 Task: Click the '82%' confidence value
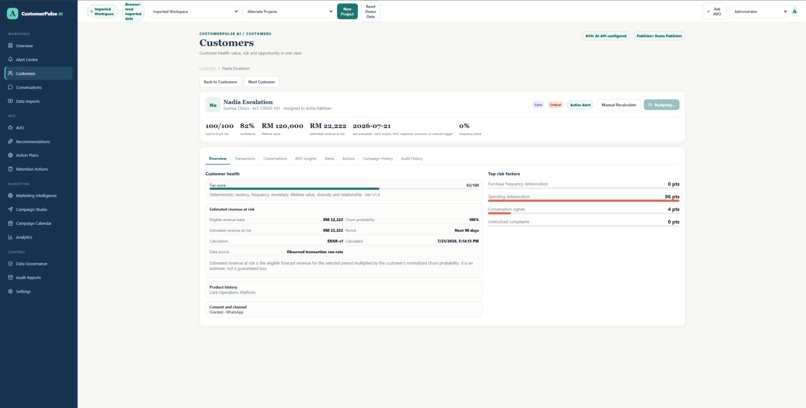click(x=247, y=125)
